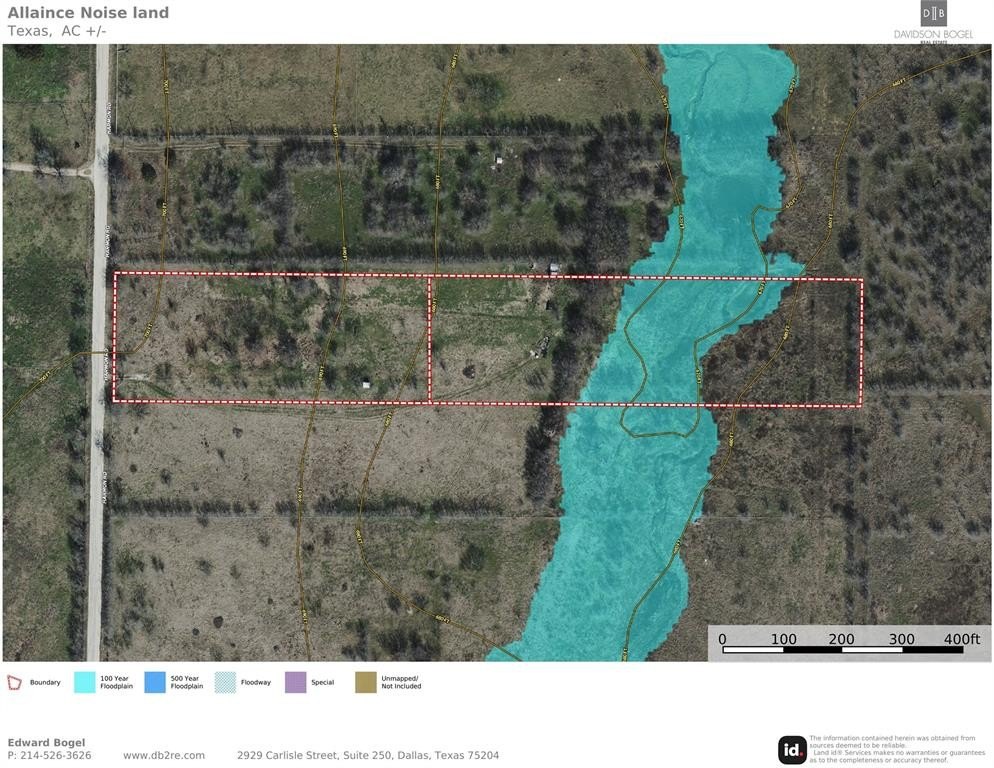Click the Texas, AC +/- subtitle
This screenshot has height=768, width=994.
57,31
